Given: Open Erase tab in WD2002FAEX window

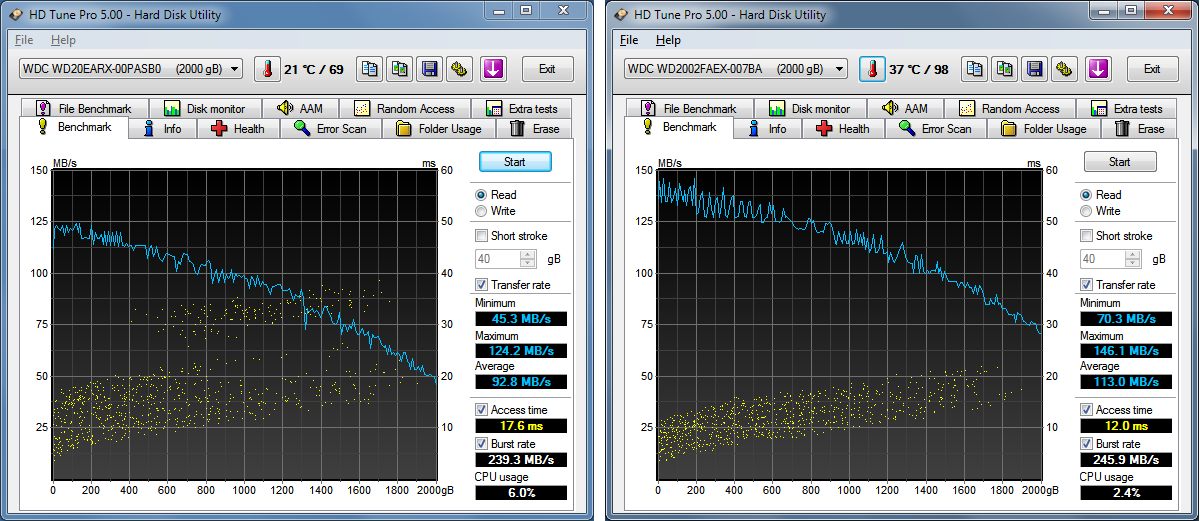Looking at the screenshot, I should pyautogui.click(x=1139, y=129).
